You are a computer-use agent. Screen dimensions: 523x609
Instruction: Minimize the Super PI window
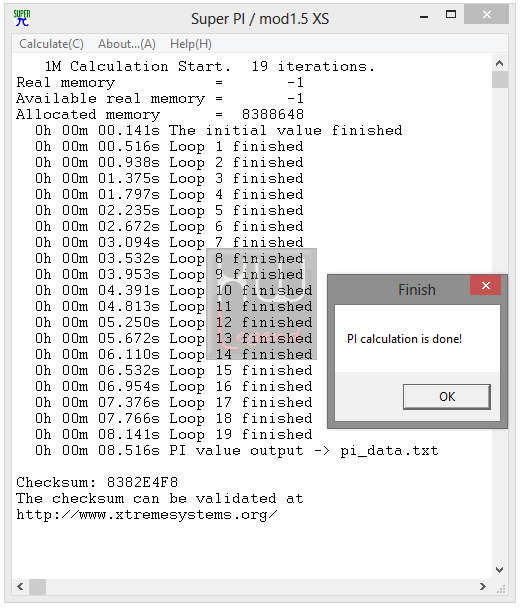[x=424, y=17]
